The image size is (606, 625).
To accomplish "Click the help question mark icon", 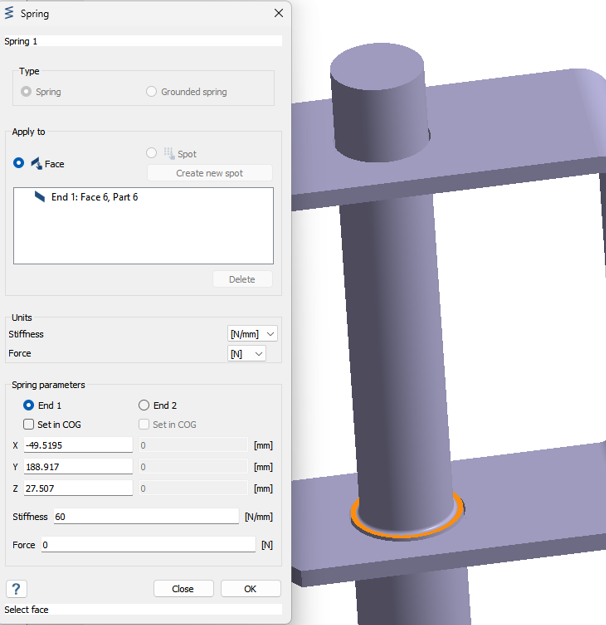I will tap(16, 589).
